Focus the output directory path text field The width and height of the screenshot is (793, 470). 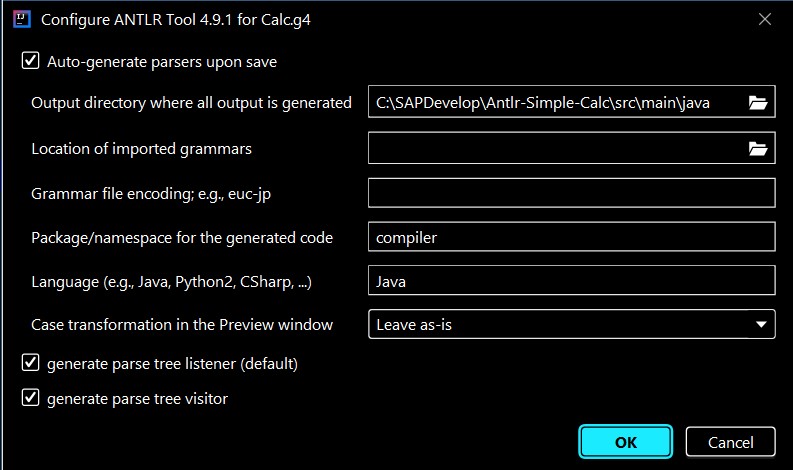click(556, 102)
